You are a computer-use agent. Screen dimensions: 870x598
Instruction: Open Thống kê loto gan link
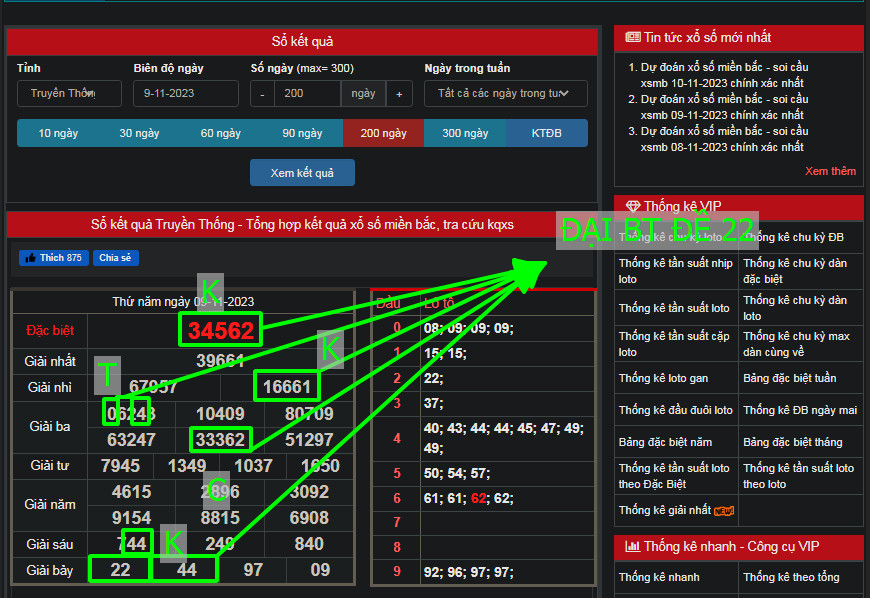[663, 378]
